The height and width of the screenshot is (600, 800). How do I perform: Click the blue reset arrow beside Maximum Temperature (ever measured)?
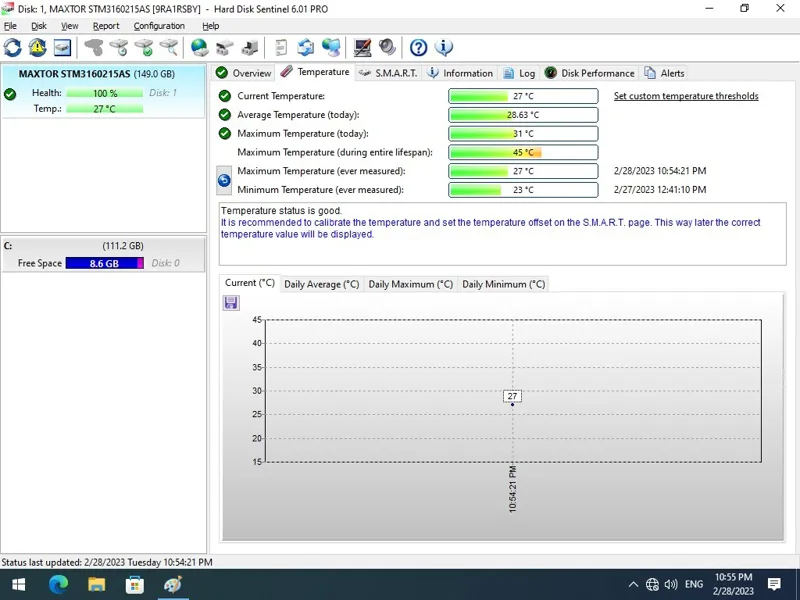click(x=224, y=180)
